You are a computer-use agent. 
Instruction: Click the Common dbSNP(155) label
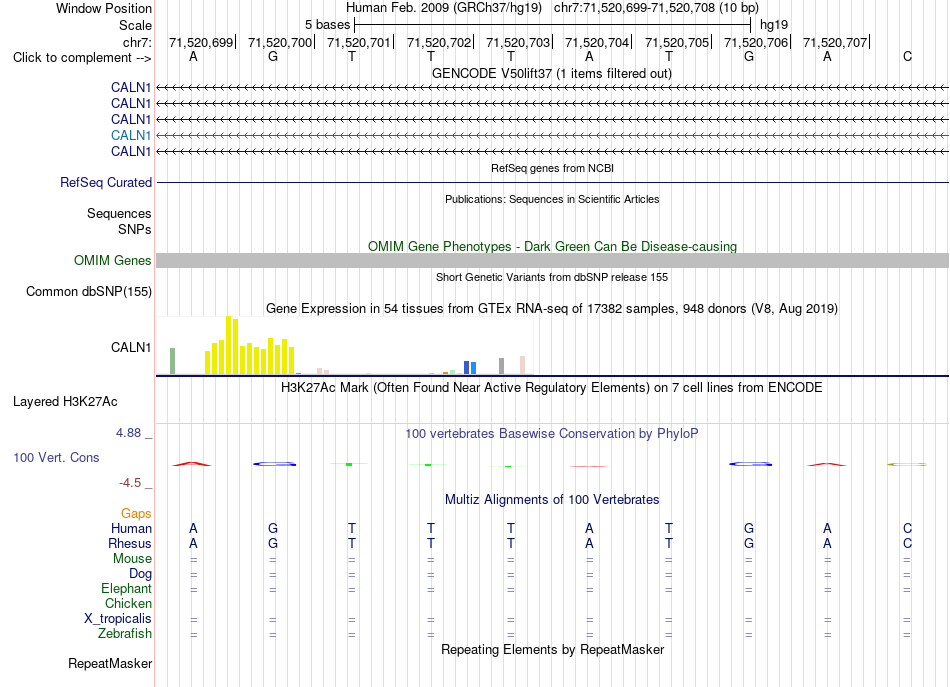[x=88, y=291]
